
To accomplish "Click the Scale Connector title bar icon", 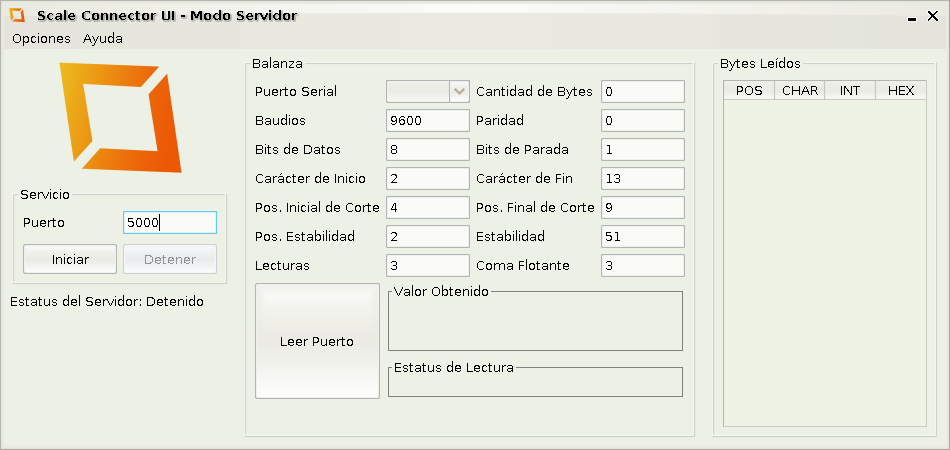I will pyautogui.click(x=17, y=16).
